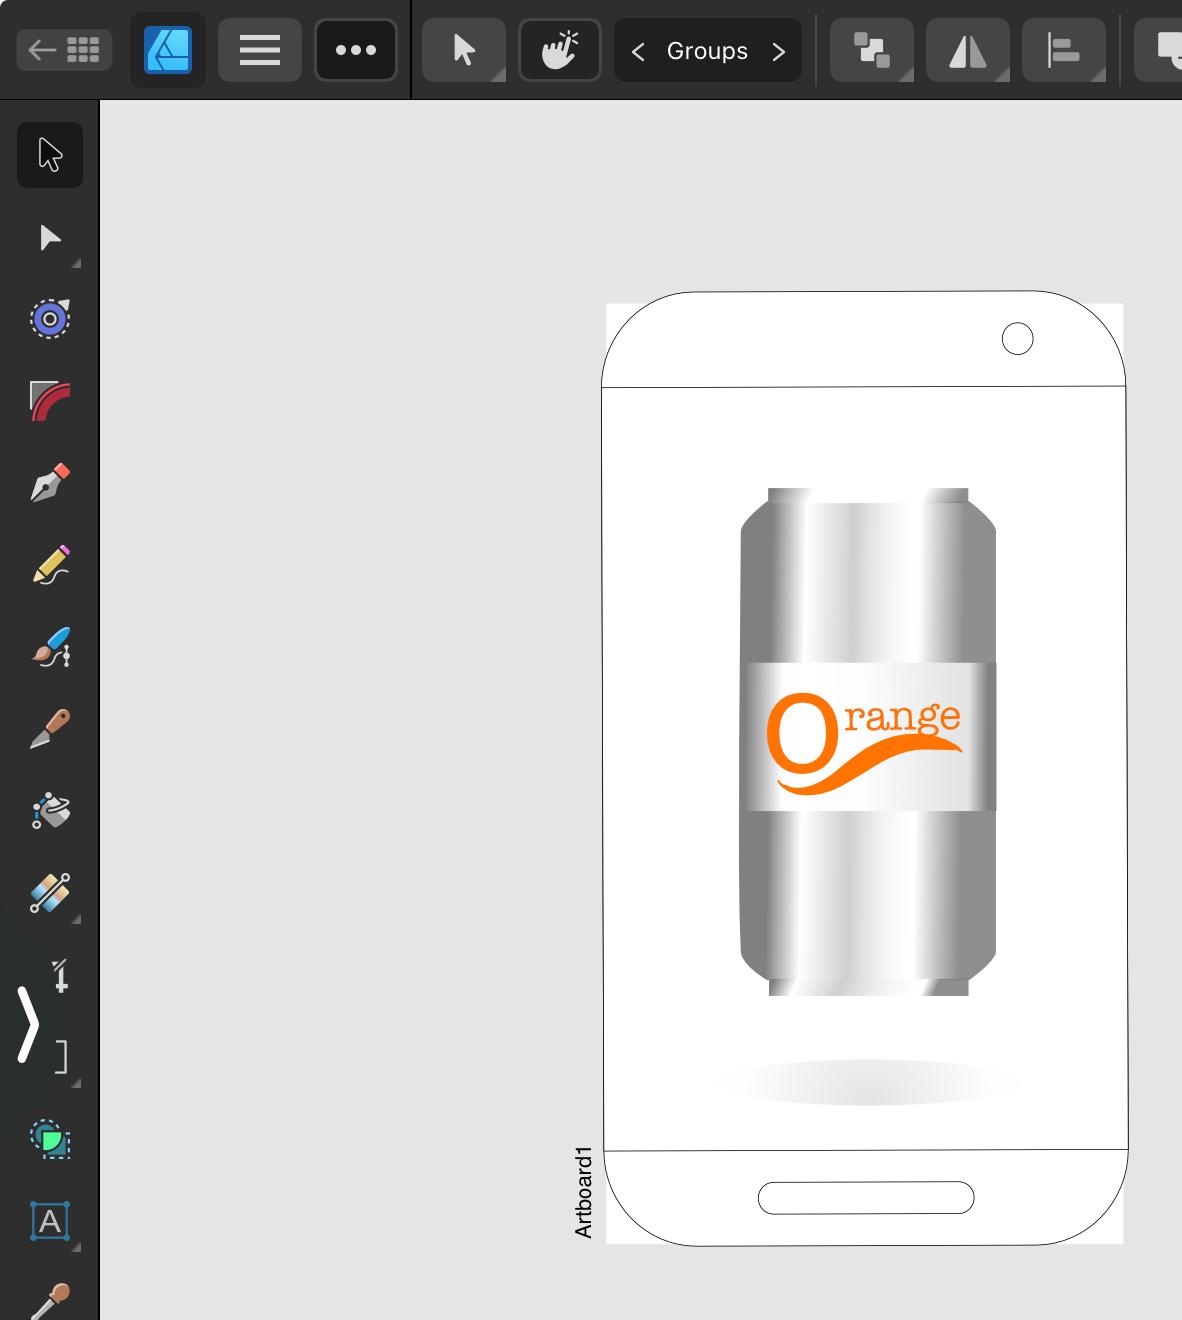Select the Node tool
The width and height of the screenshot is (1182, 1320).
click(x=50, y=238)
